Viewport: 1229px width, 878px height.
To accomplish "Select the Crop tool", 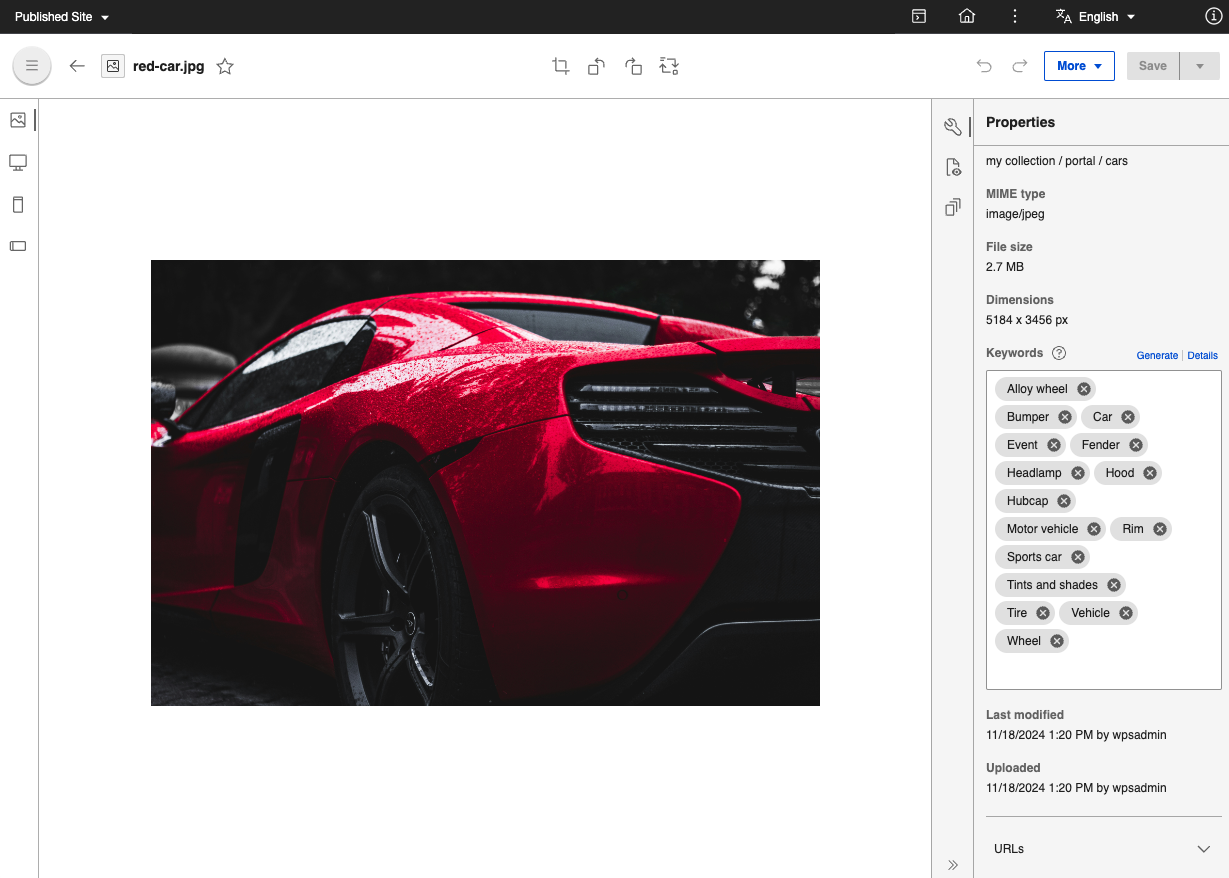I will [560, 65].
